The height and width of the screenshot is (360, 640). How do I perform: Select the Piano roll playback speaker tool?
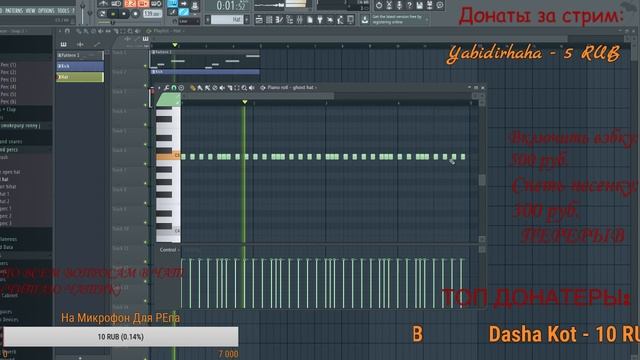coord(252,88)
